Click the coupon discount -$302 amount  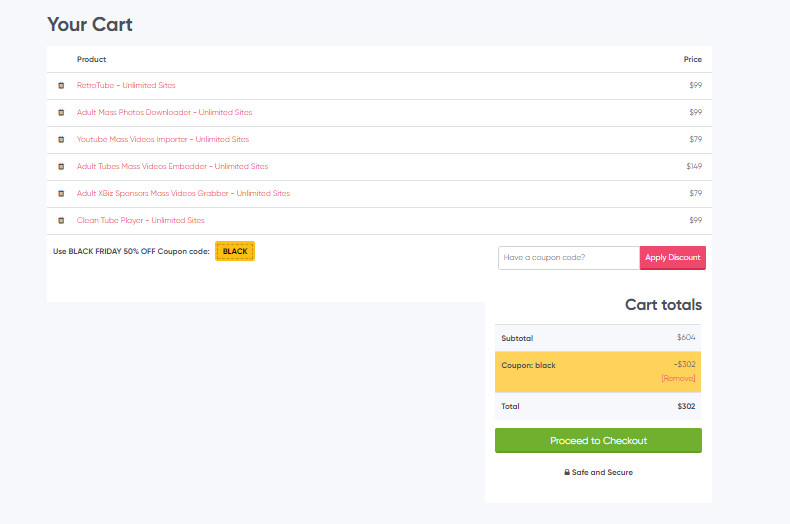(x=684, y=364)
